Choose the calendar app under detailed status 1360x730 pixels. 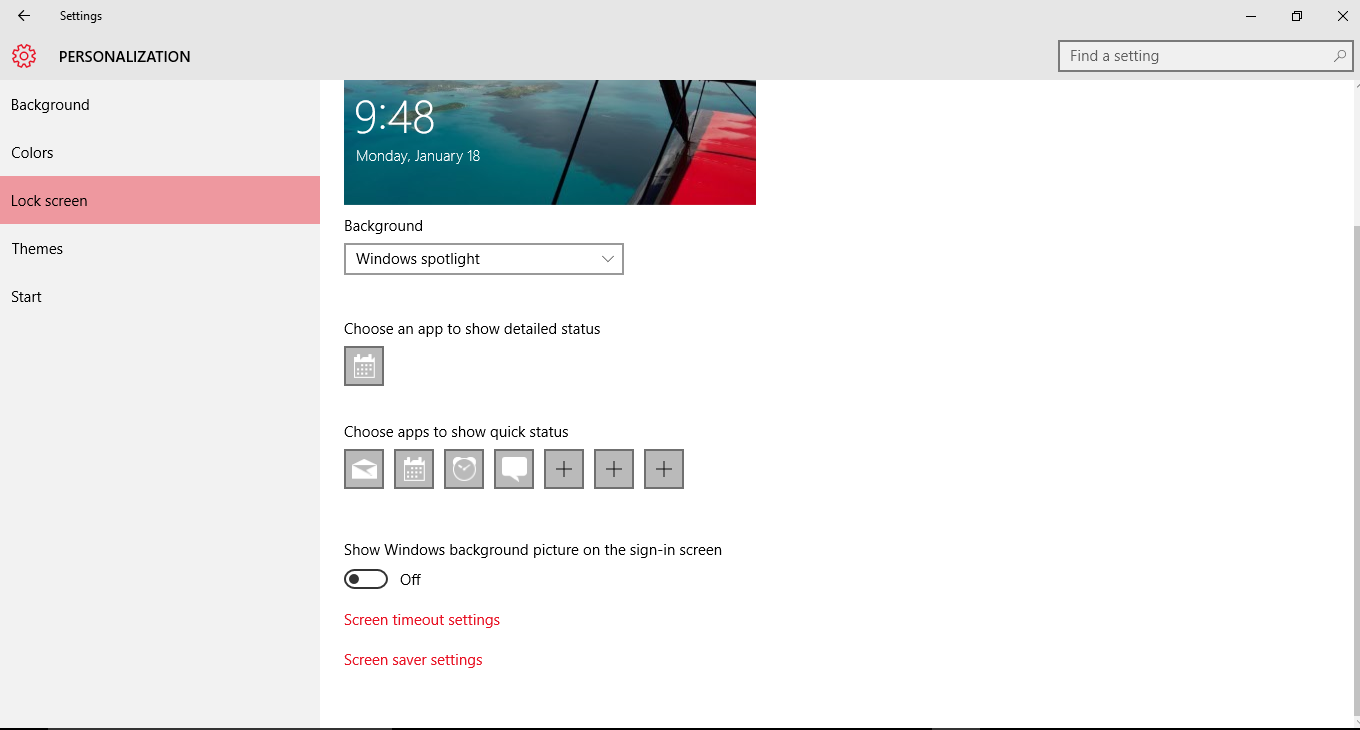pyautogui.click(x=364, y=366)
